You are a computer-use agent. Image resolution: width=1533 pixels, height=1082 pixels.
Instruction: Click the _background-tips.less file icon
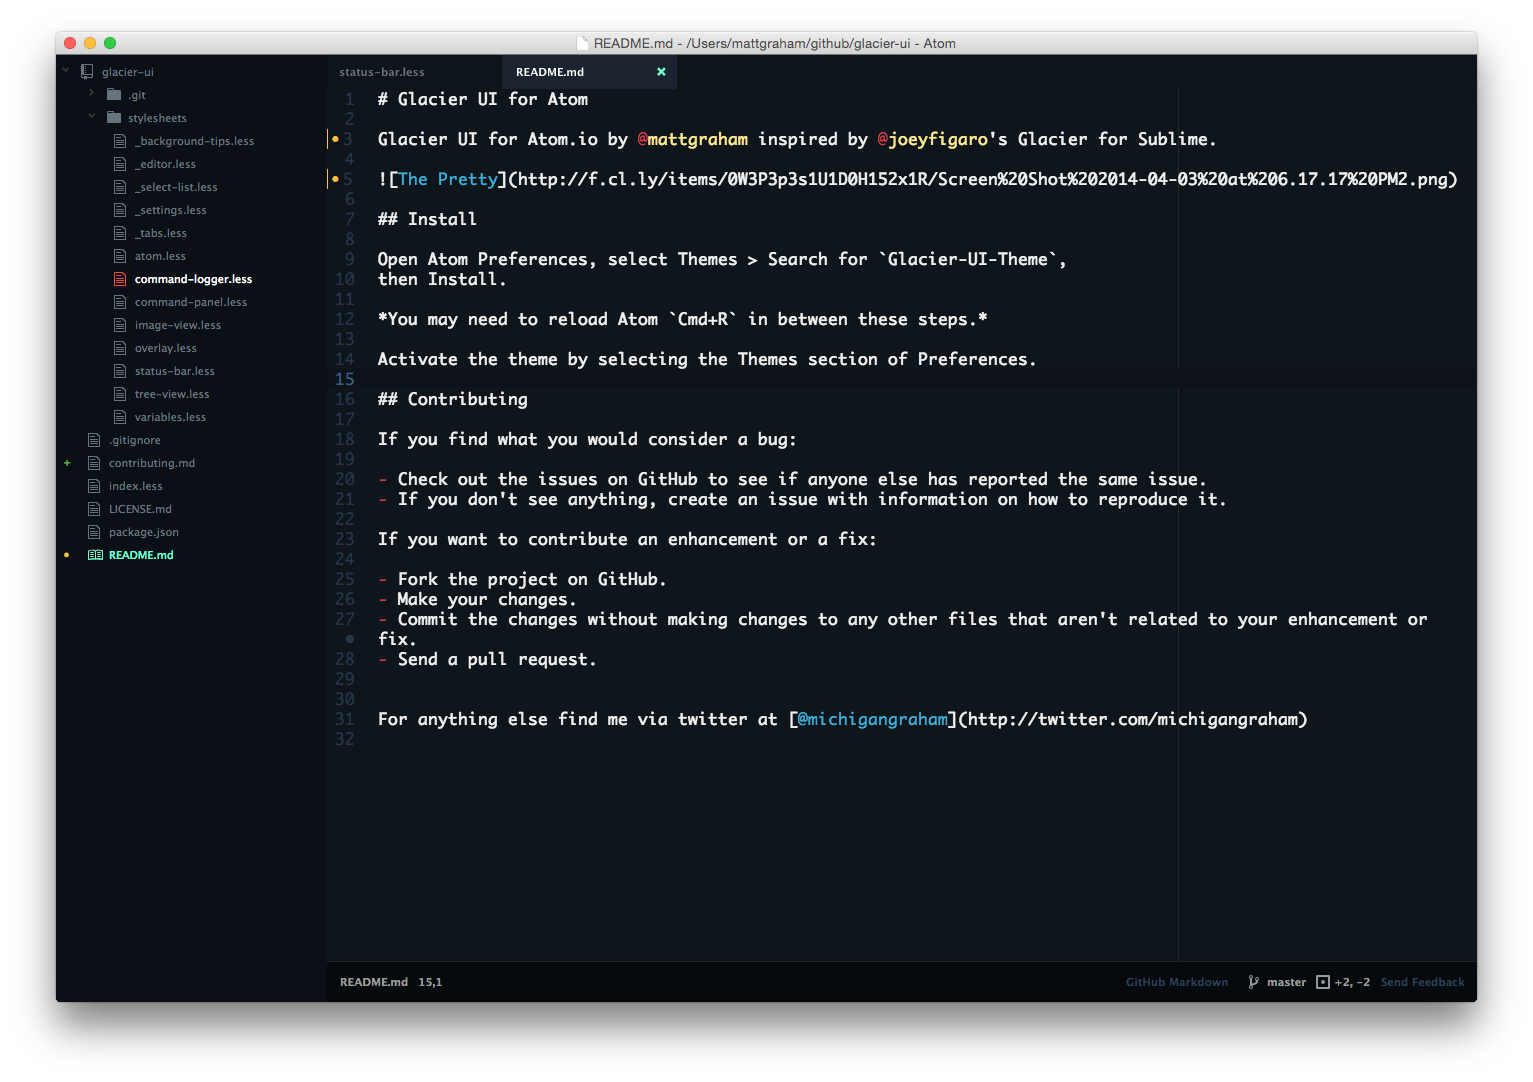pos(120,141)
